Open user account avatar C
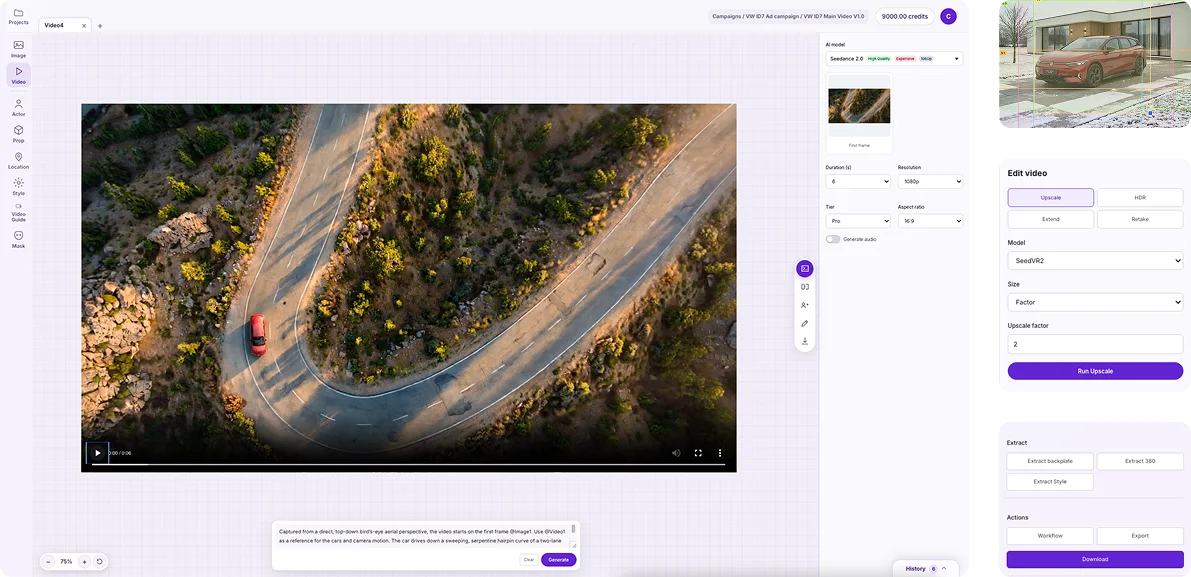 point(948,17)
